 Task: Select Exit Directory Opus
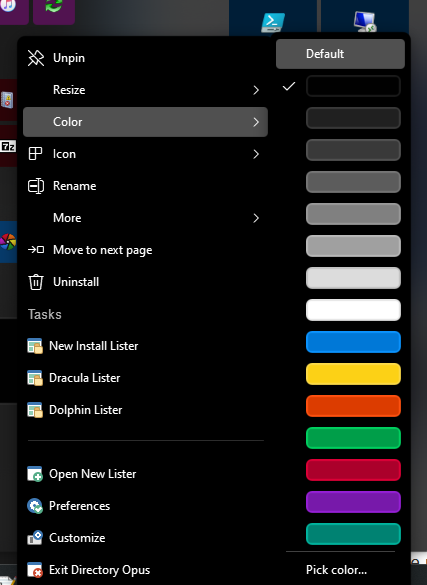pos(145,570)
